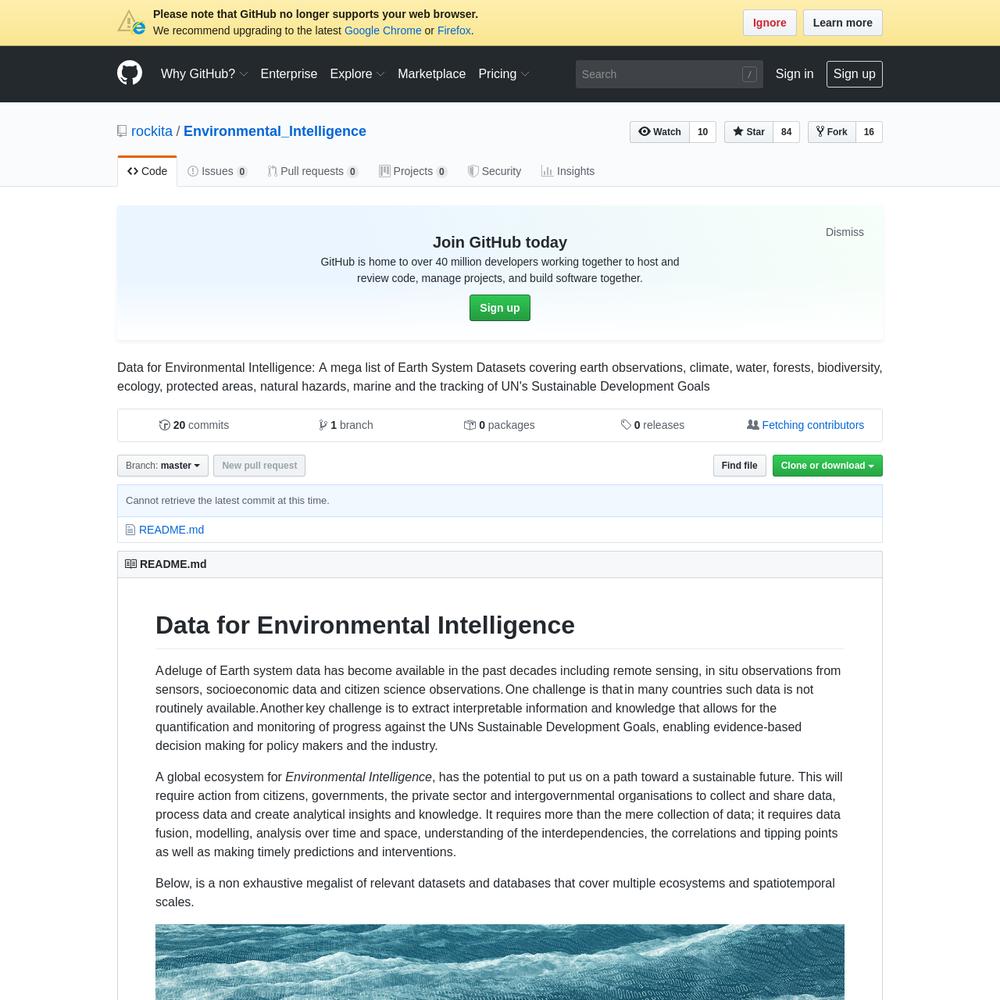Switch to the Security tab
1000x1000 pixels.
click(x=494, y=171)
